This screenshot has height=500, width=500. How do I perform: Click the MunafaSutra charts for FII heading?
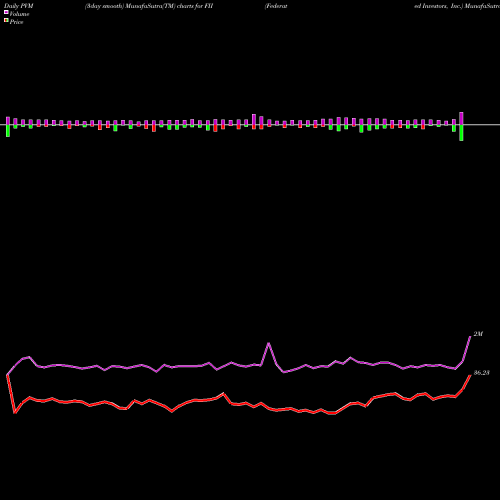(149, 6)
